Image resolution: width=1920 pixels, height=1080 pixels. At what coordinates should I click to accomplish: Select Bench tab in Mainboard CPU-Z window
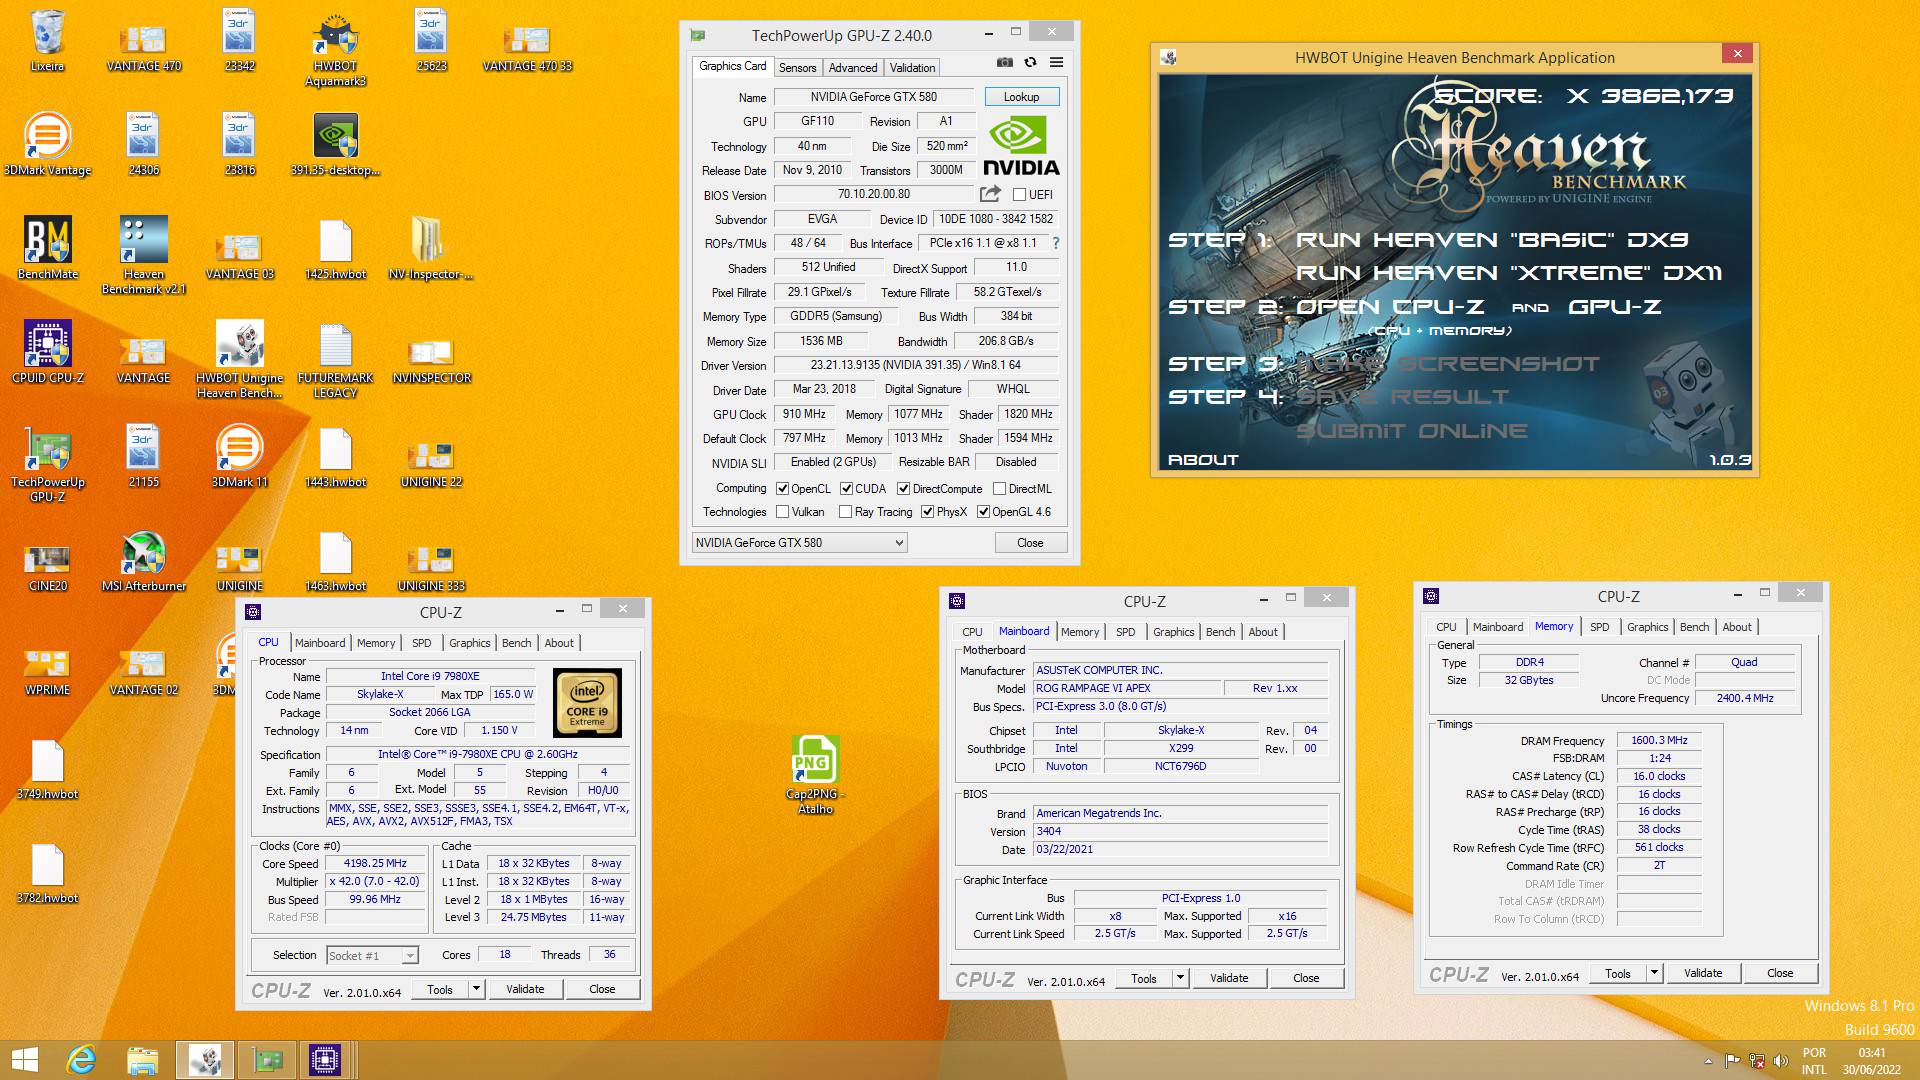coord(1220,632)
